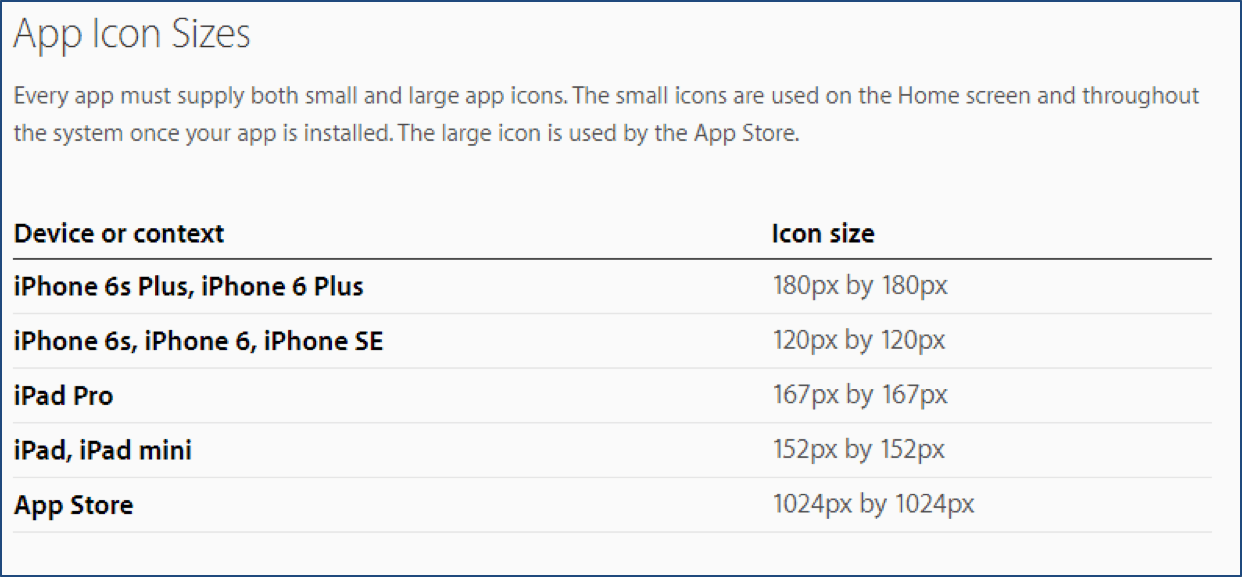
Task: Click the "Icon size" column header
Action: point(823,234)
